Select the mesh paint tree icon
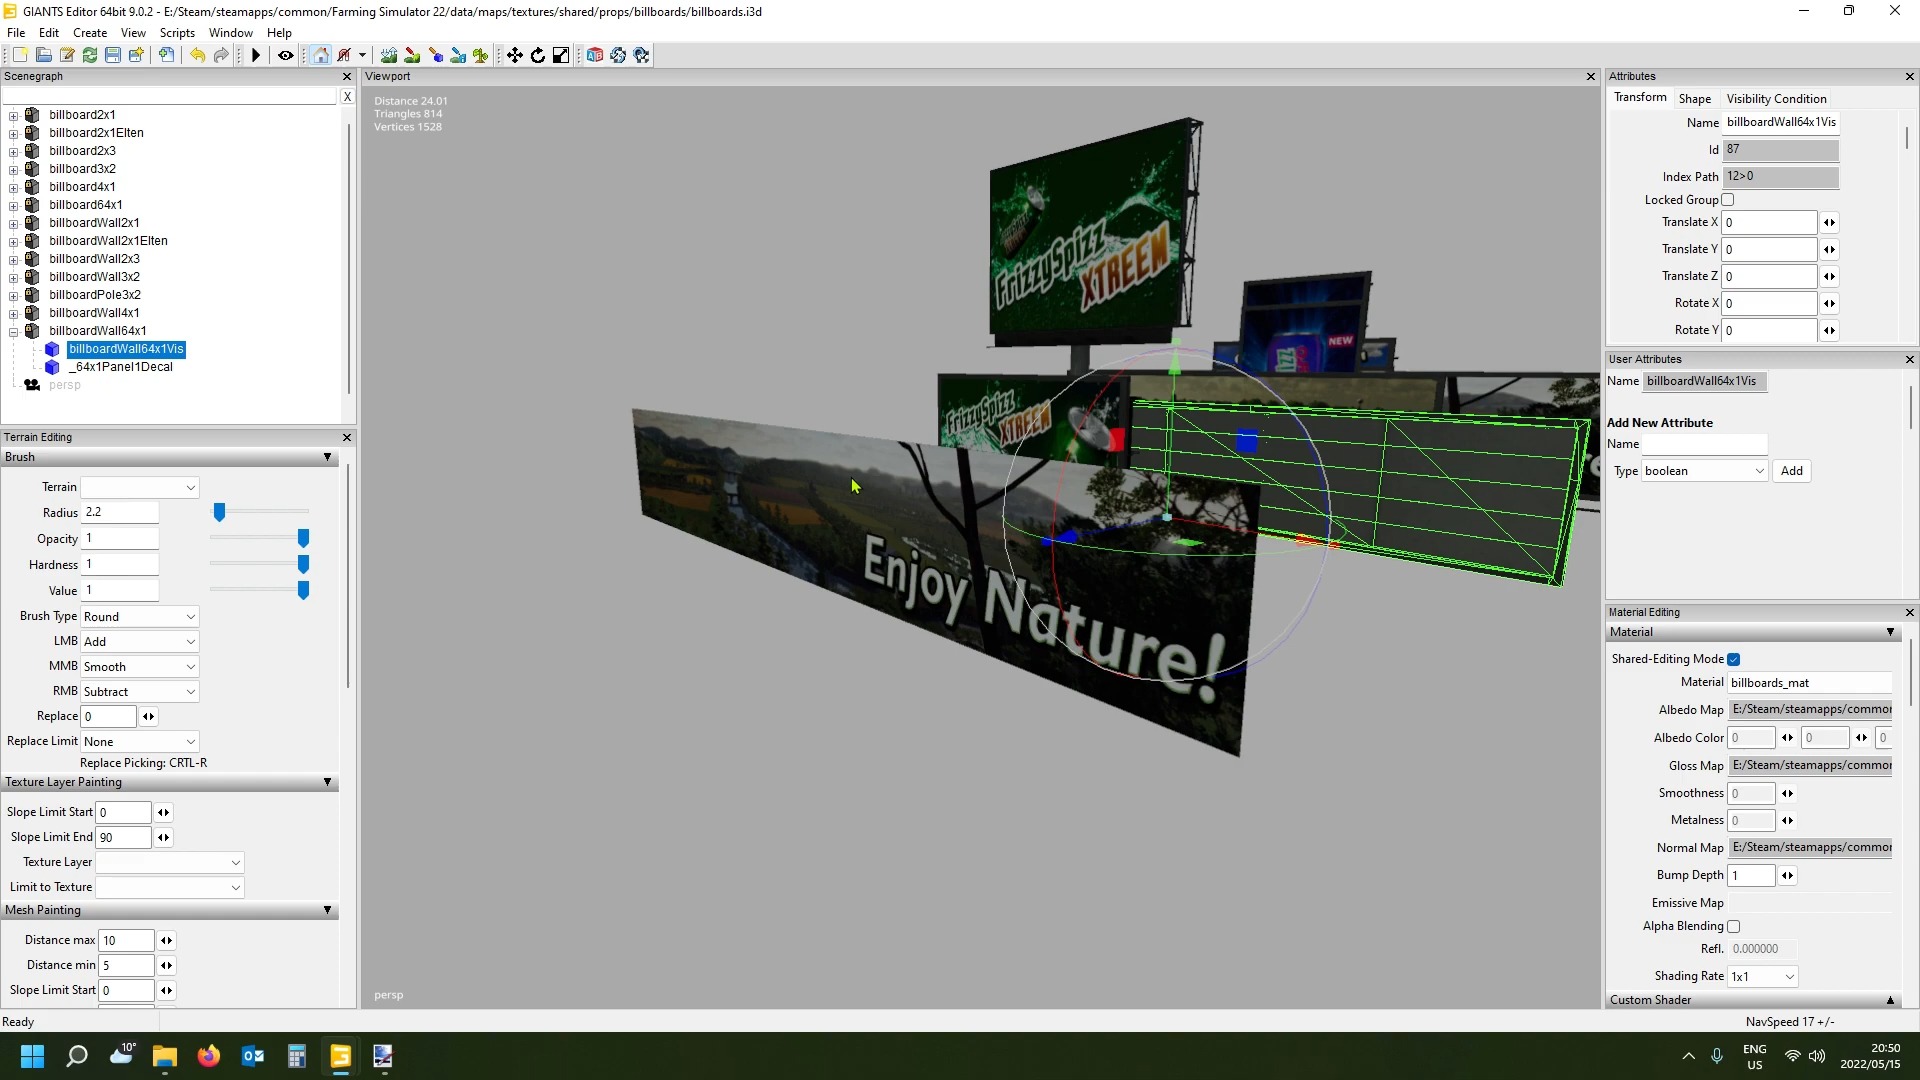 point(481,55)
